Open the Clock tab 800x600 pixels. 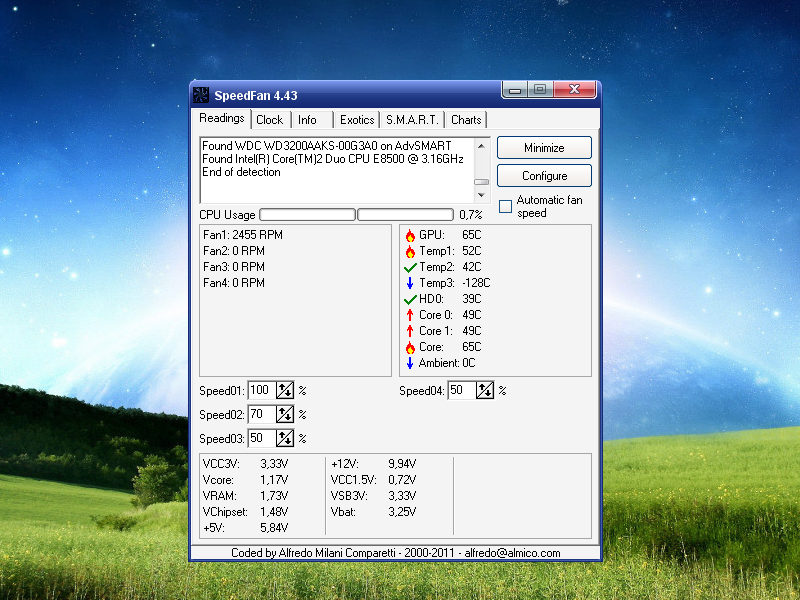(270, 120)
